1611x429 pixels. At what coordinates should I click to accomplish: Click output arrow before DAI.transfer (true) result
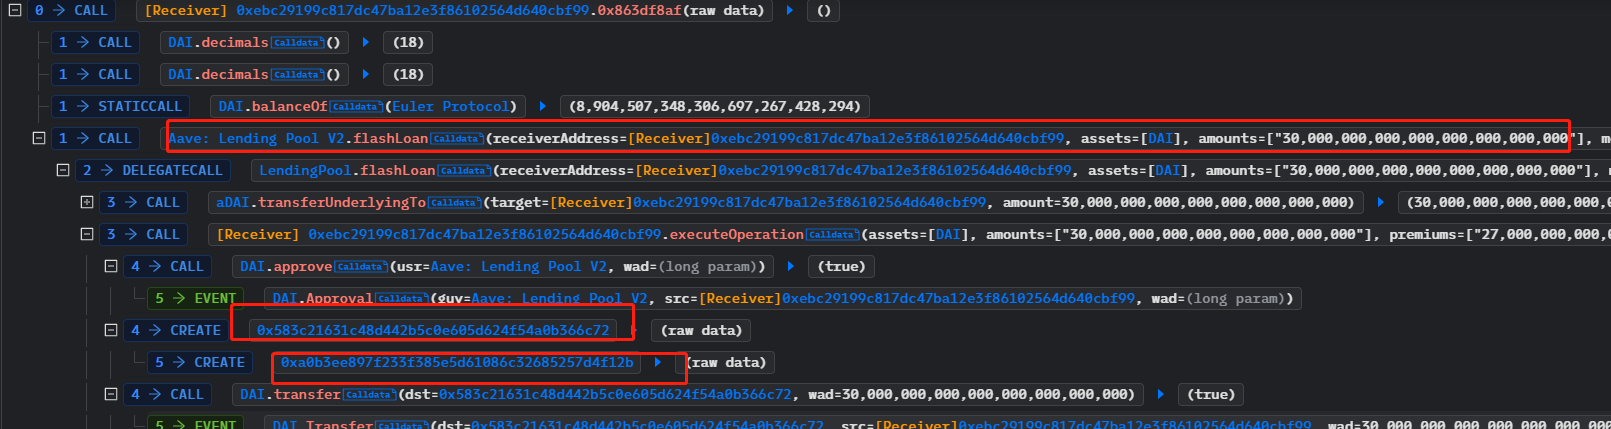pyautogui.click(x=1160, y=394)
